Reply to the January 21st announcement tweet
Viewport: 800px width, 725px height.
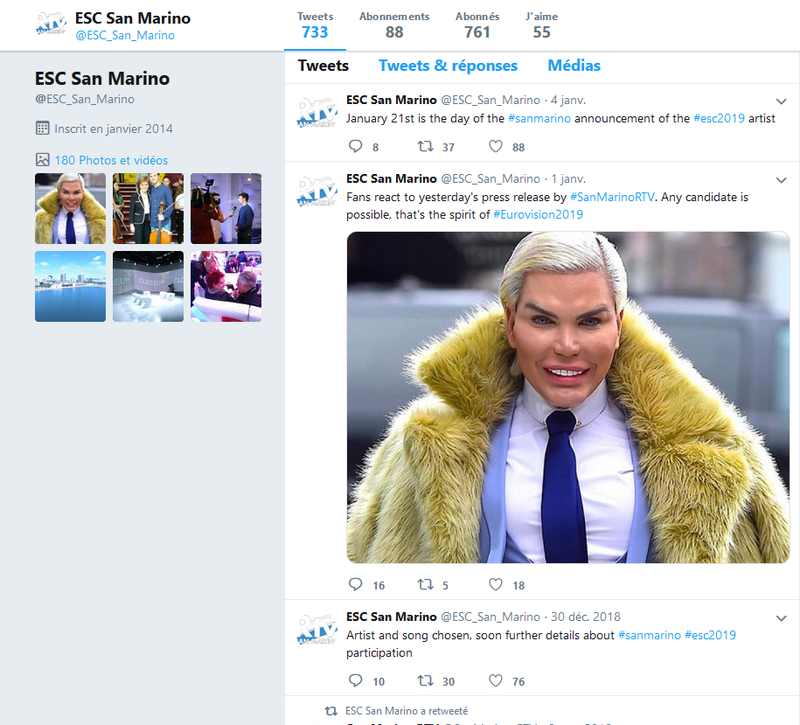coord(356,147)
